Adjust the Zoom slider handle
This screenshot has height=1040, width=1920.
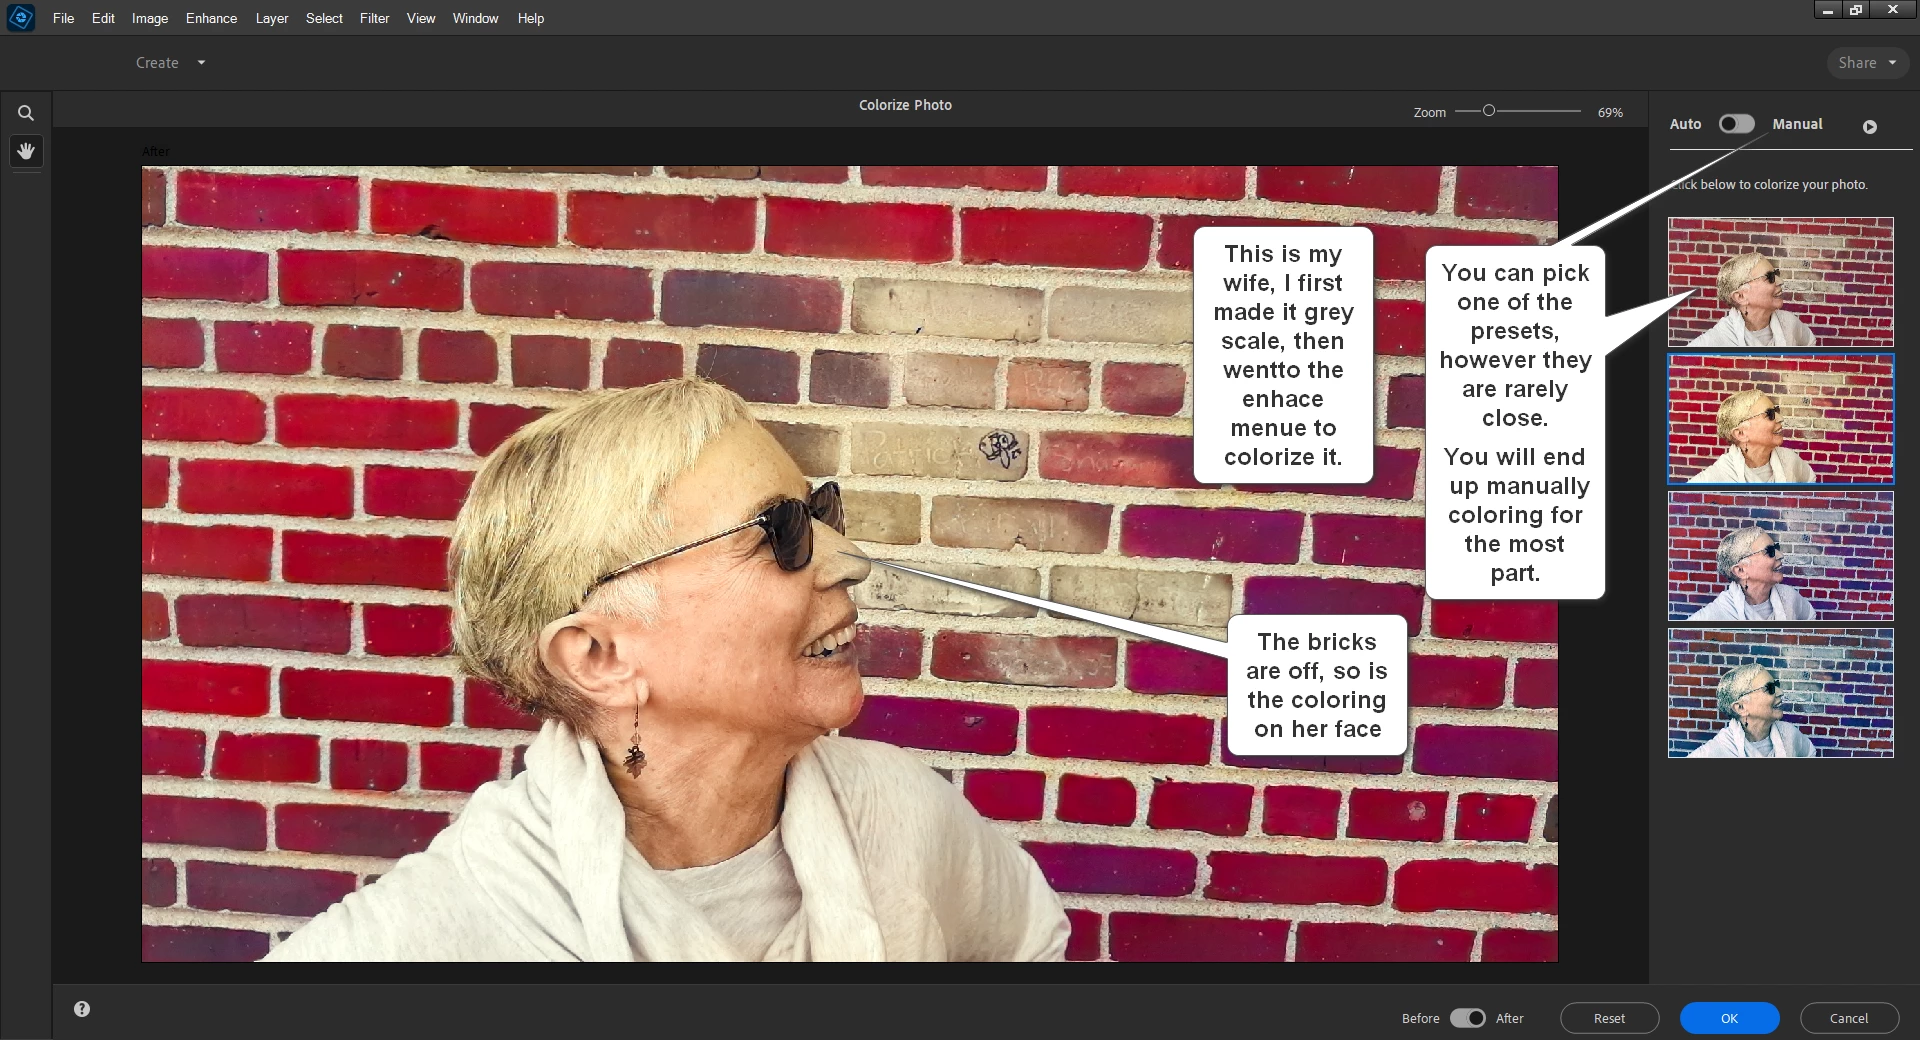[1489, 111]
